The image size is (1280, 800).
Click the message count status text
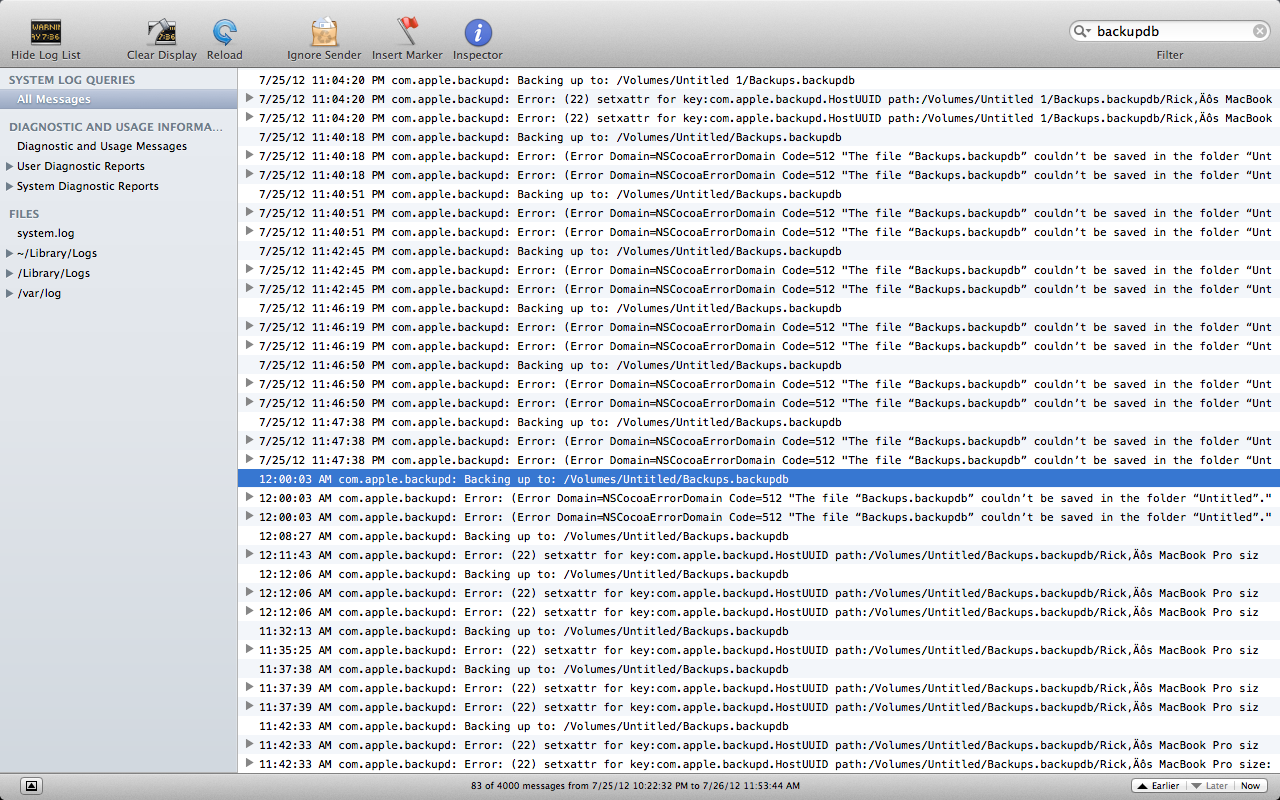(x=635, y=786)
